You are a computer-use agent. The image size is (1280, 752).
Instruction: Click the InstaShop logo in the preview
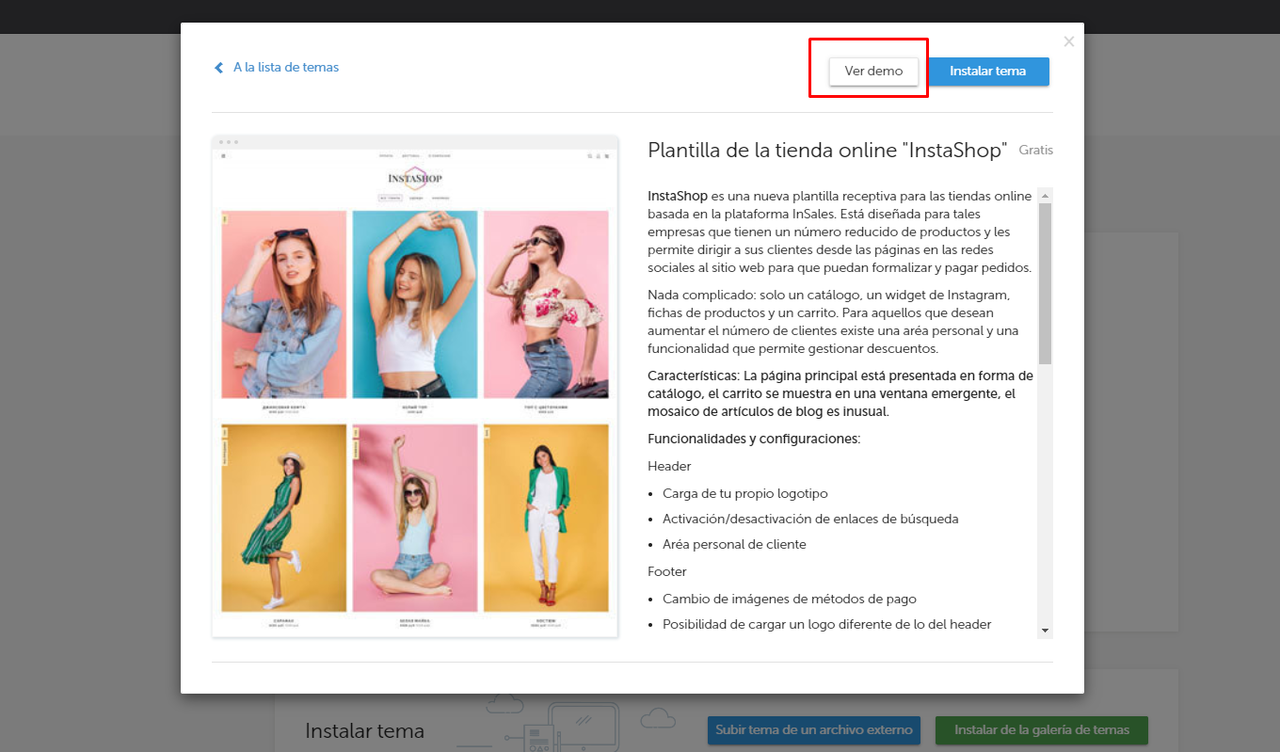click(415, 178)
